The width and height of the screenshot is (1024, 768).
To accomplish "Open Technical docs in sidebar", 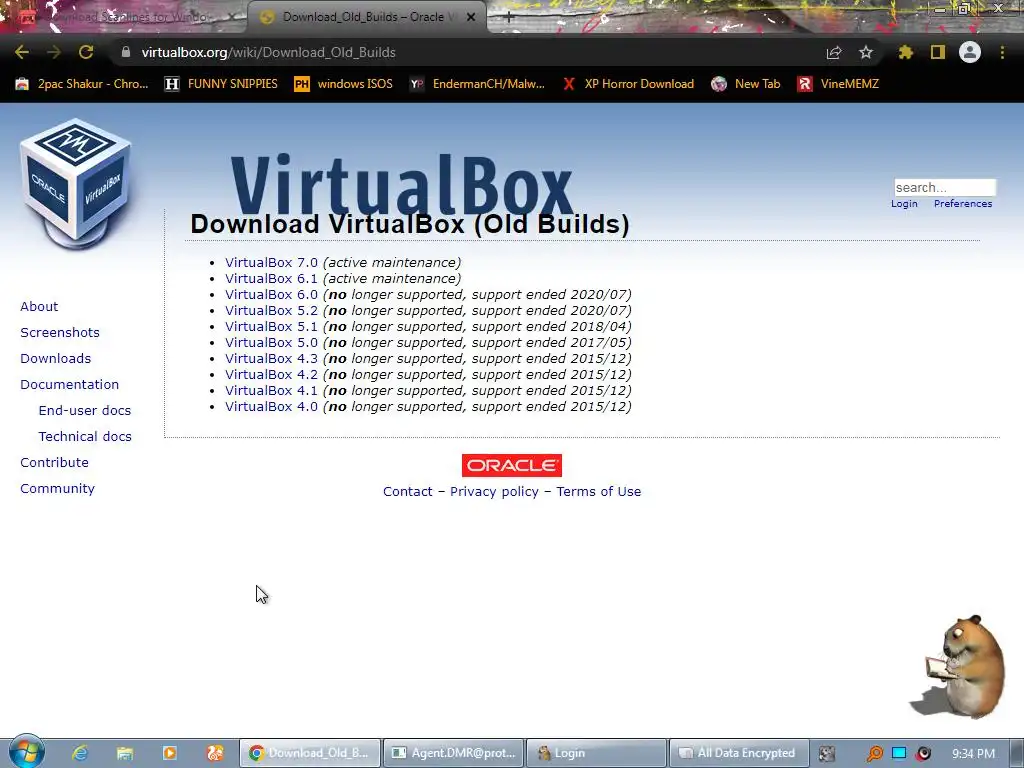I will [85, 436].
